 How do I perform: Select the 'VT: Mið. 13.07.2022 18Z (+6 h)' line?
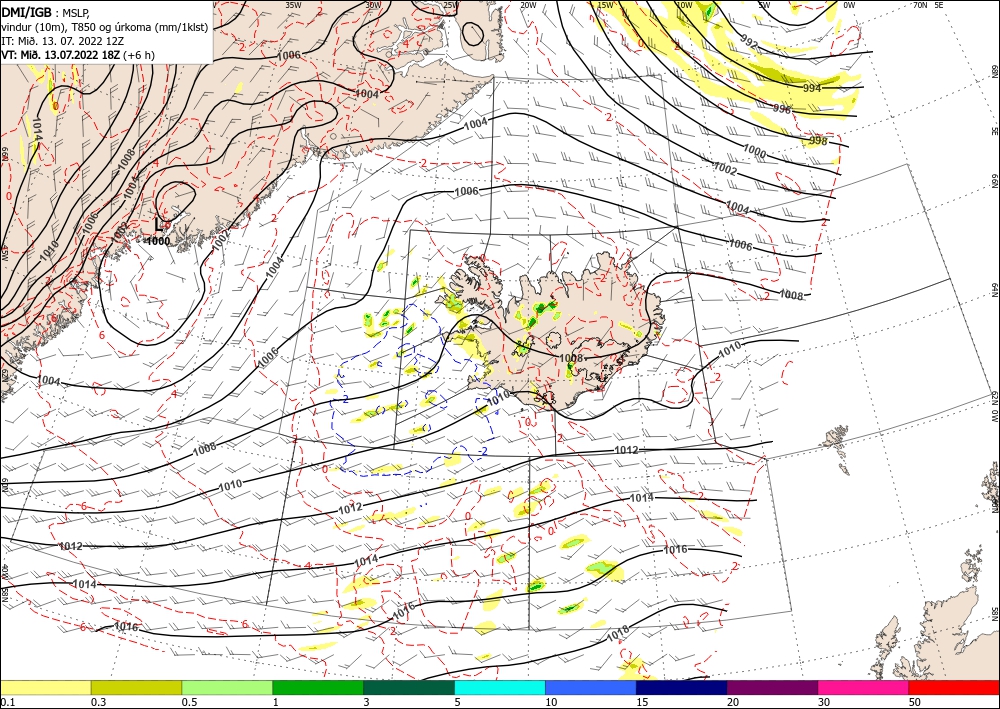78,54
